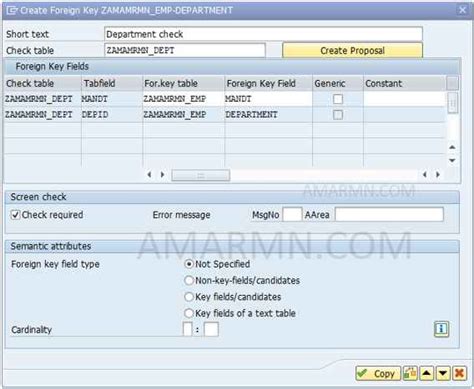
Task: Close the Create Foreign Key dialog
Action: click(x=463, y=10)
